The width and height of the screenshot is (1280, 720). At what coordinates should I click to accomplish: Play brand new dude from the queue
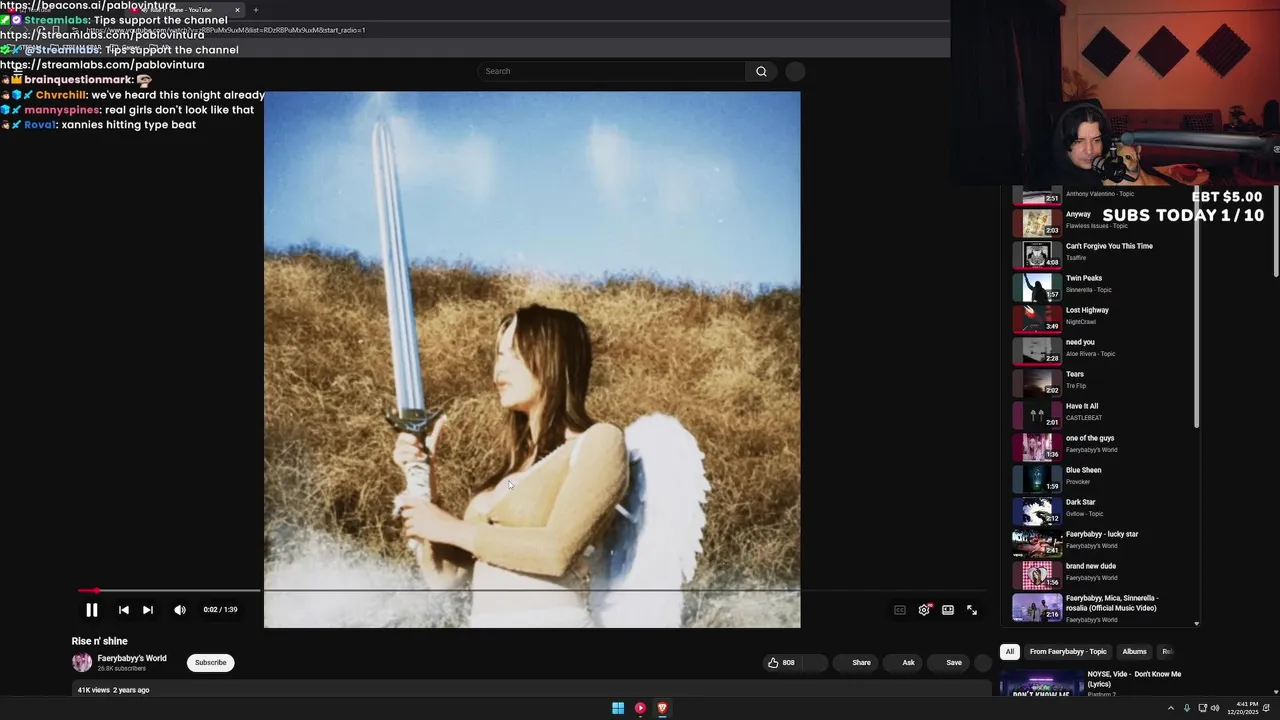pyautogui.click(x=1101, y=574)
